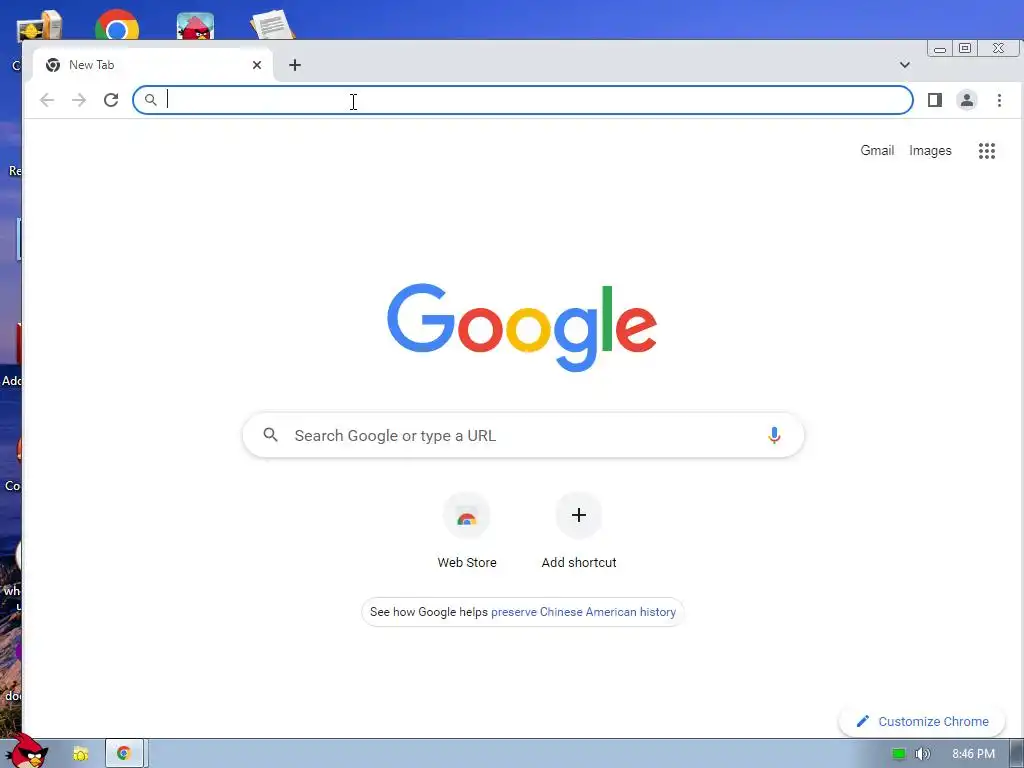Click the green network tray icon

coord(899,754)
